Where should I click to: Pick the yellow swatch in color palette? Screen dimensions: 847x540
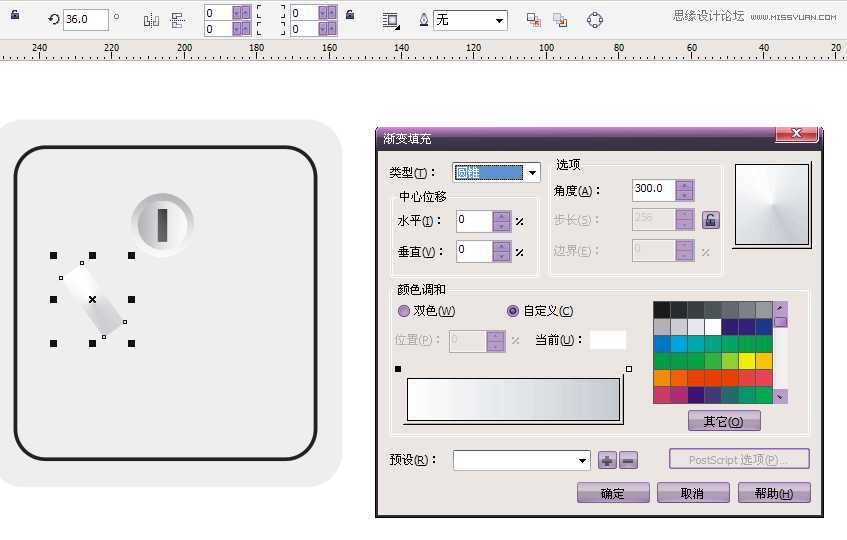click(x=746, y=360)
